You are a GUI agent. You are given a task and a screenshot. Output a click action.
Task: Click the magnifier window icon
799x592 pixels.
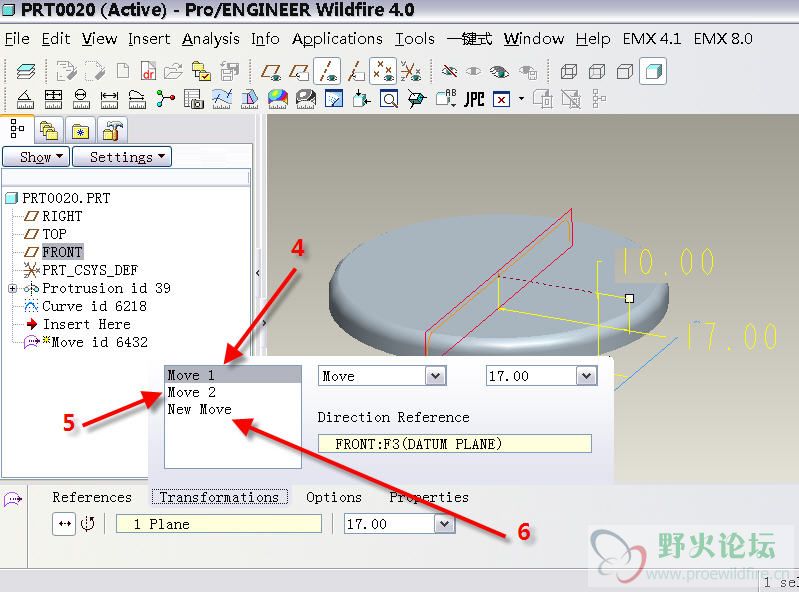click(389, 99)
